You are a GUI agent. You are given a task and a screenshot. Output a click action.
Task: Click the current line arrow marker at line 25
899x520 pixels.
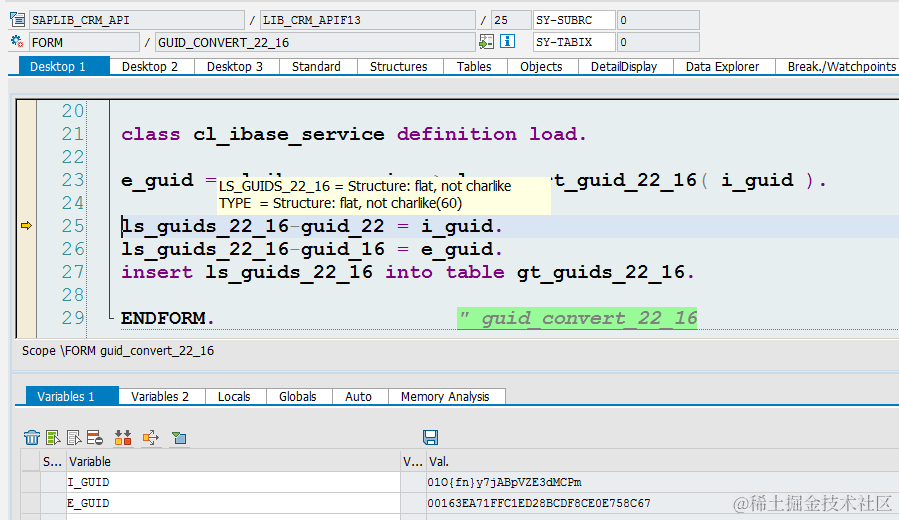pos(26,226)
